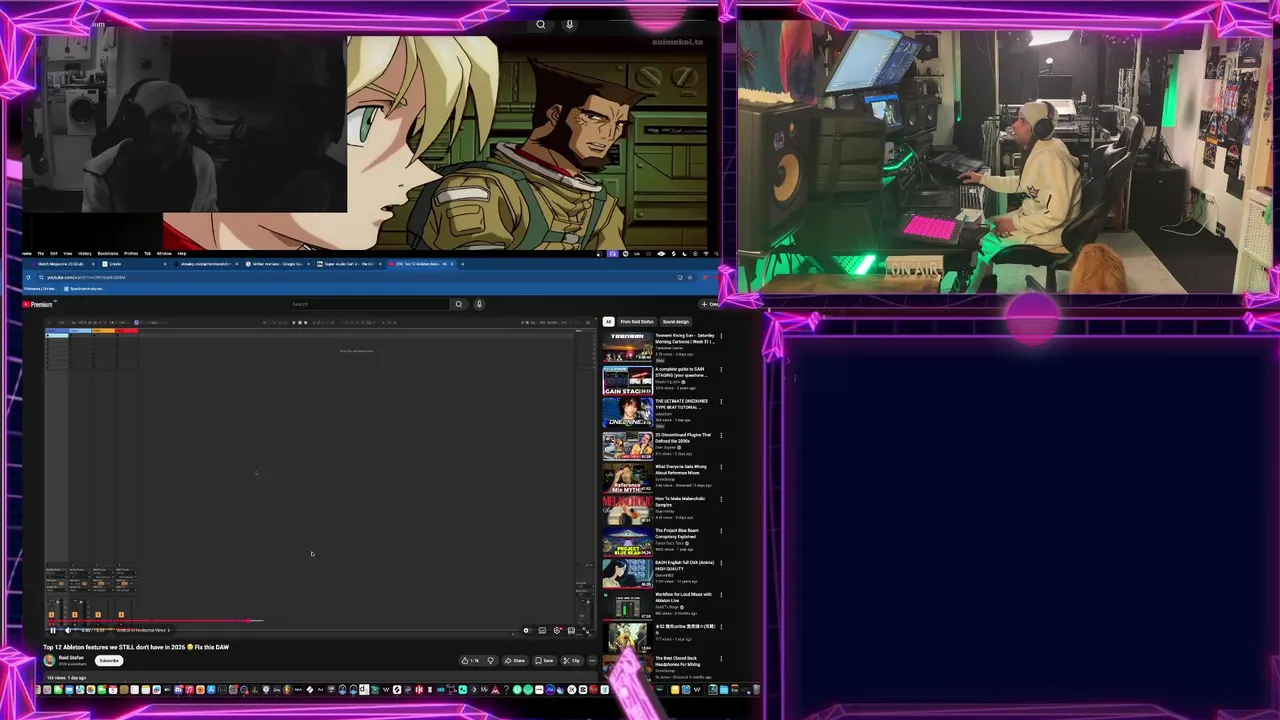Open the Help menu in menu bar

coord(182,253)
